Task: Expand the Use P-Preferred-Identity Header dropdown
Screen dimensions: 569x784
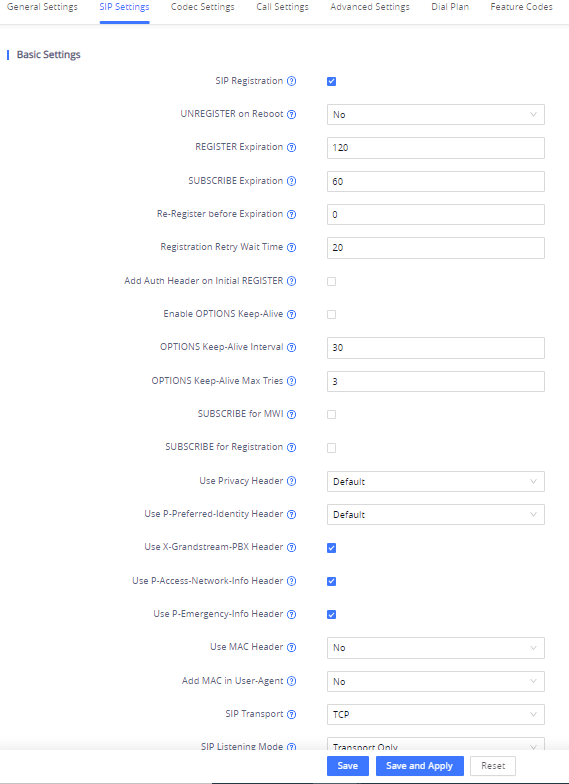Action: click(436, 514)
